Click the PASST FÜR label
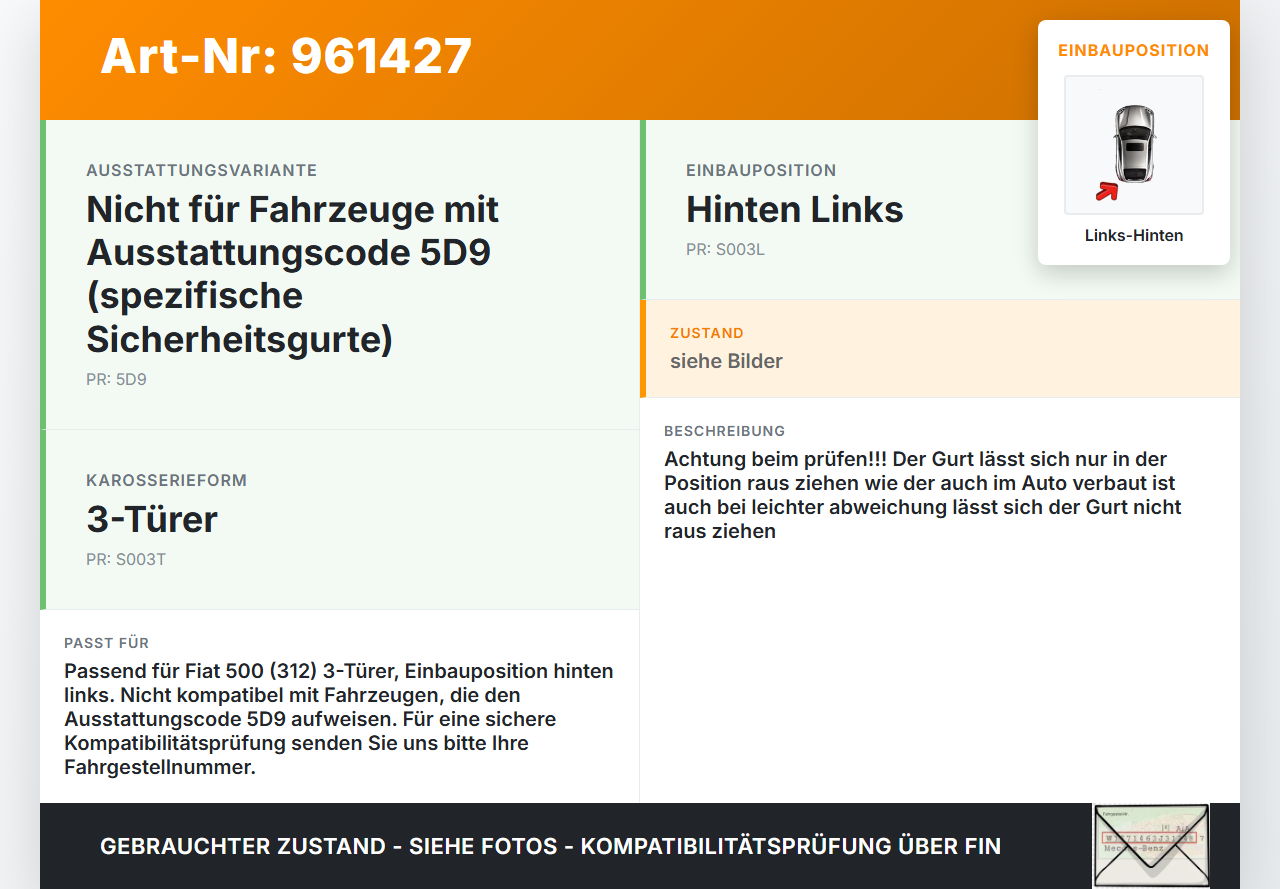This screenshot has height=889, width=1280. tap(106, 643)
